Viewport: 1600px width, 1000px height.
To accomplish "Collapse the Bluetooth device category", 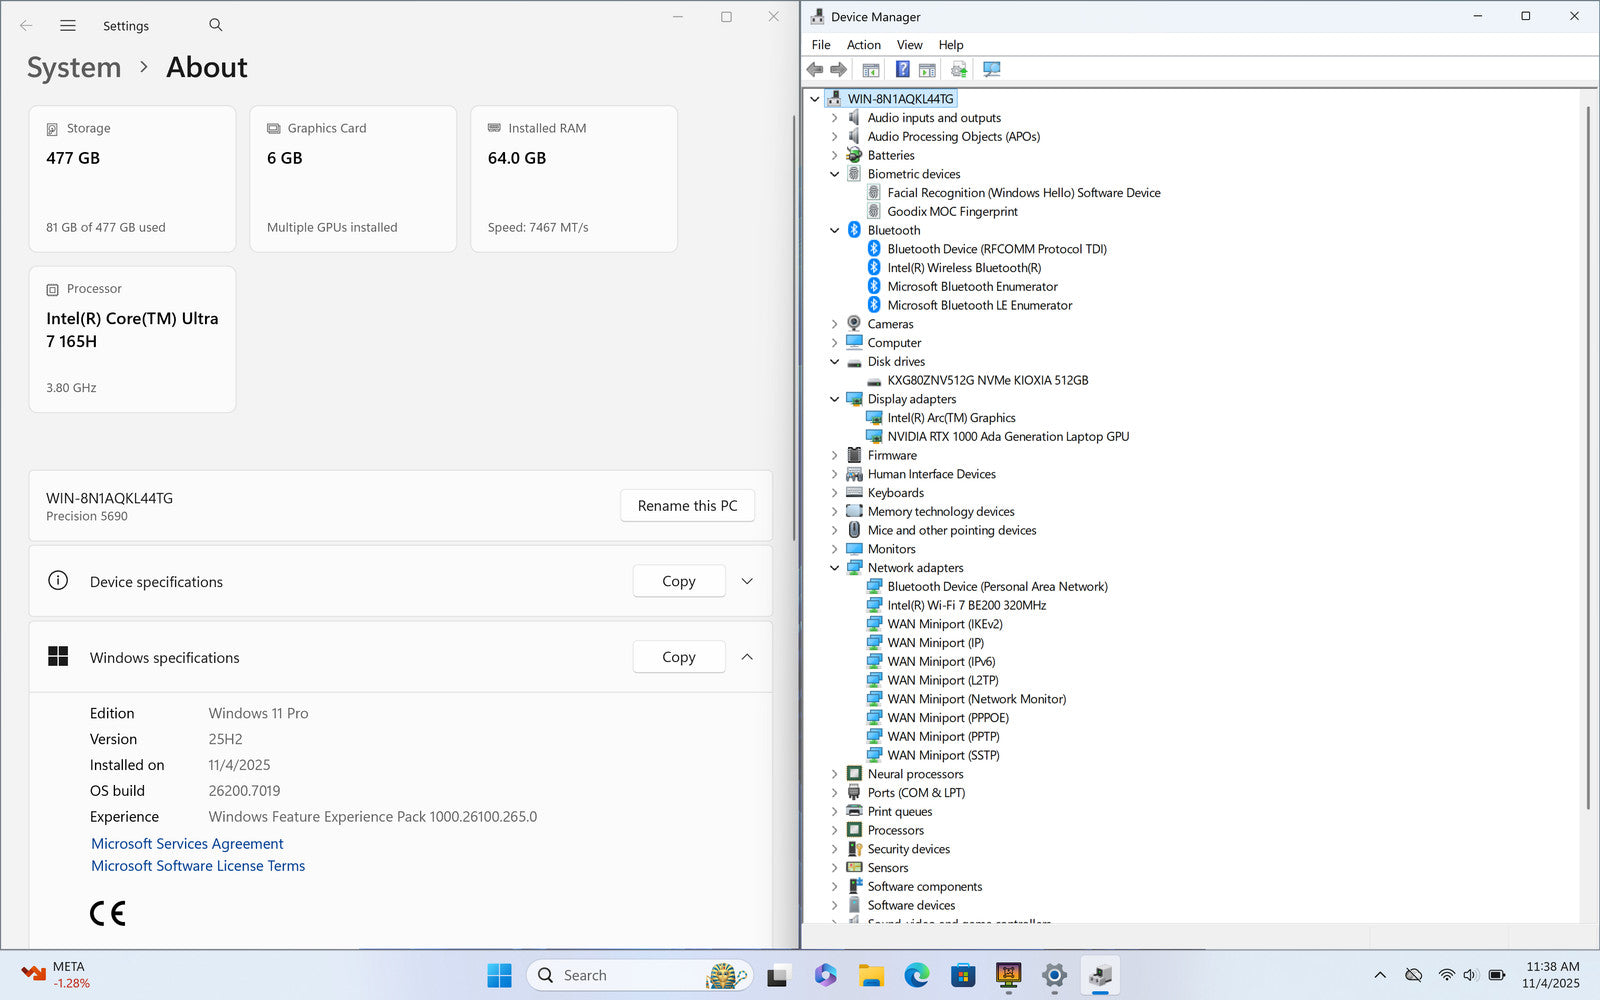I will click(835, 230).
